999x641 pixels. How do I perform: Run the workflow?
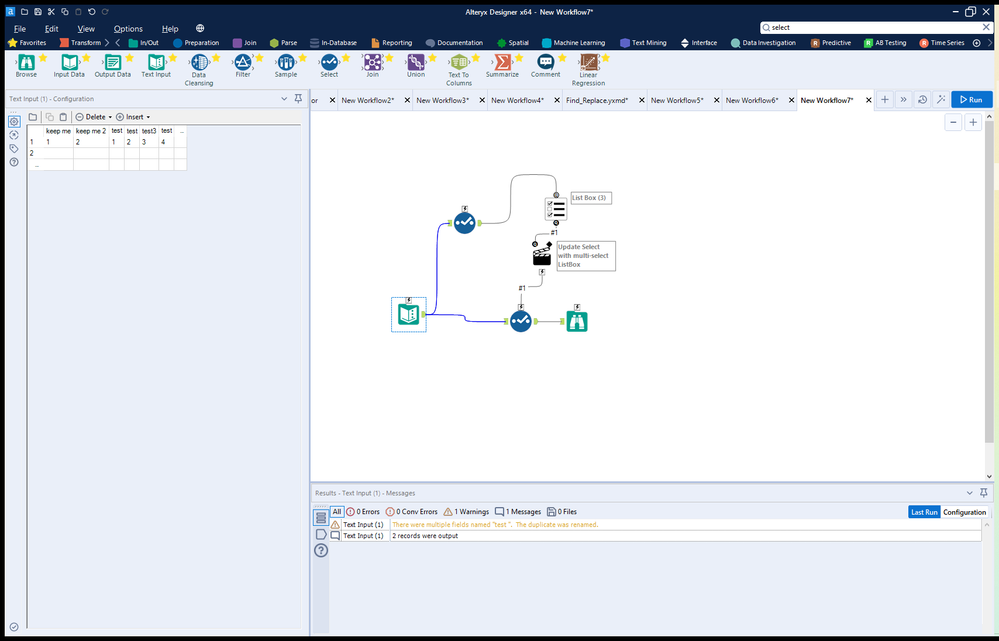click(972, 99)
